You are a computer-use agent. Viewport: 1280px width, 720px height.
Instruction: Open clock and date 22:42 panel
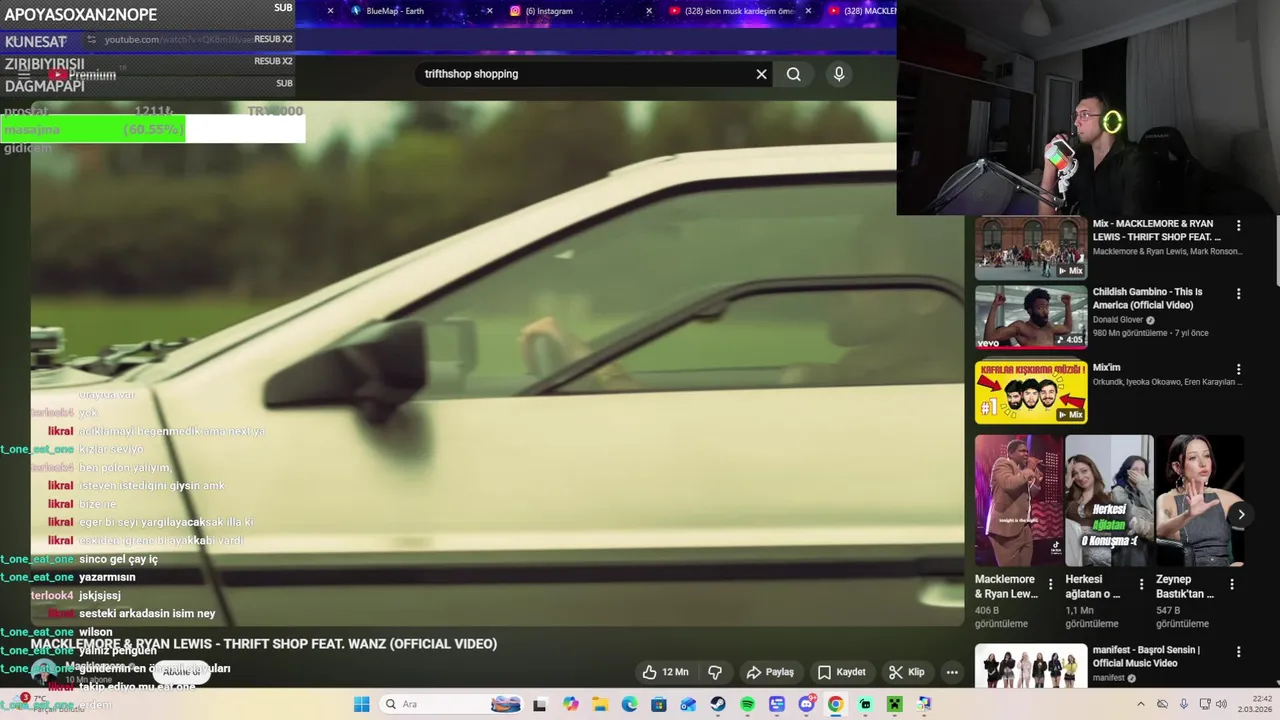pyautogui.click(x=1254, y=704)
